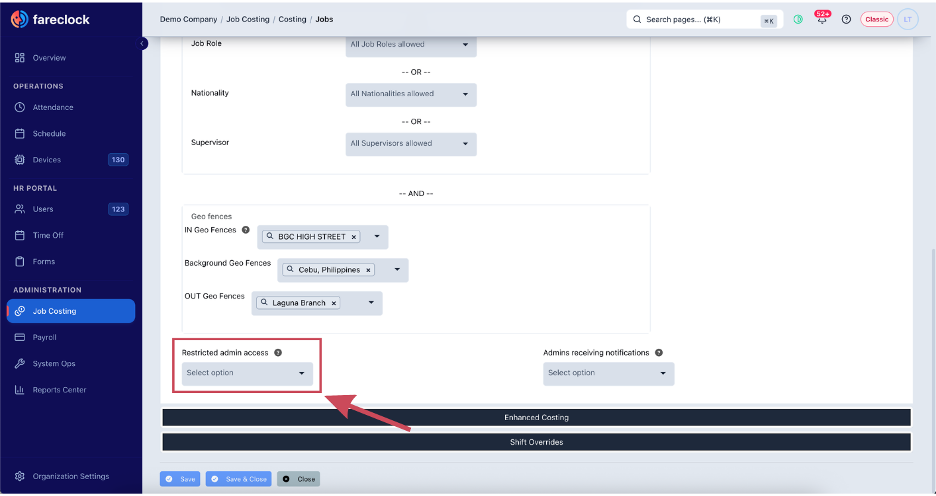Open the LT user avatar menu
This screenshot has height=496, width=936.
907,19
